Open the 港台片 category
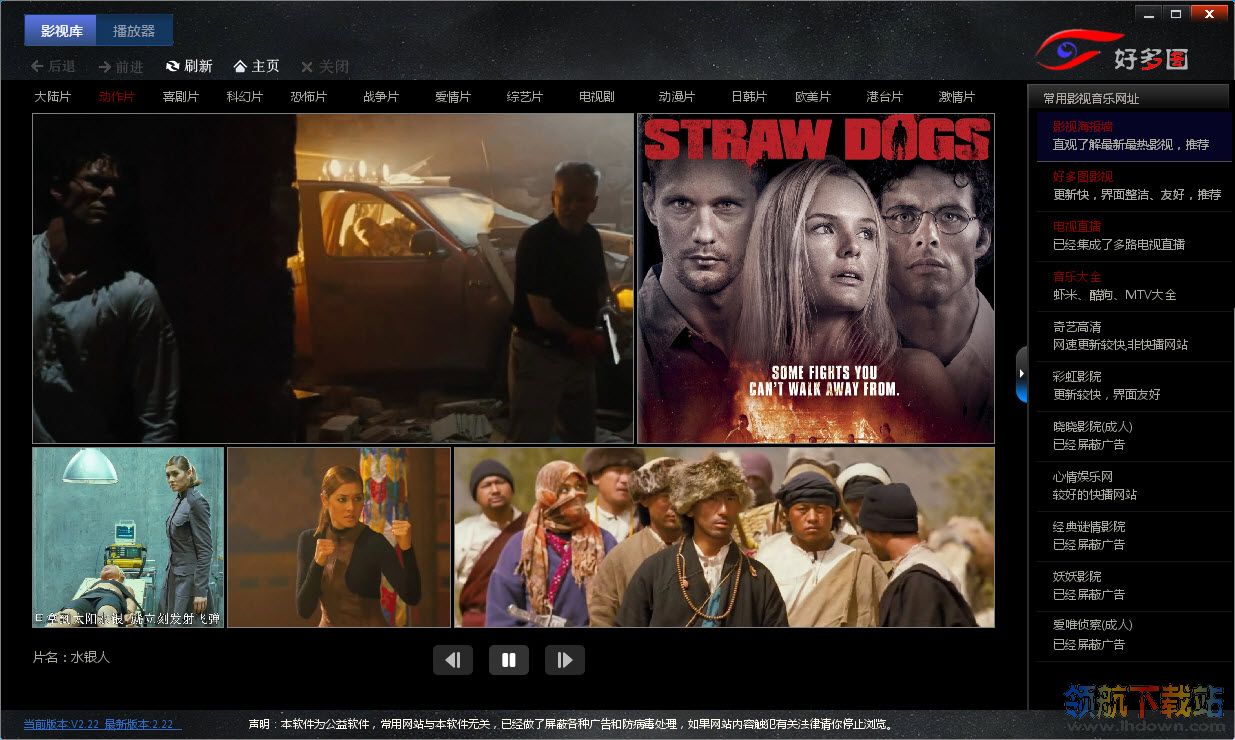Image resolution: width=1235 pixels, height=740 pixels. [885, 97]
